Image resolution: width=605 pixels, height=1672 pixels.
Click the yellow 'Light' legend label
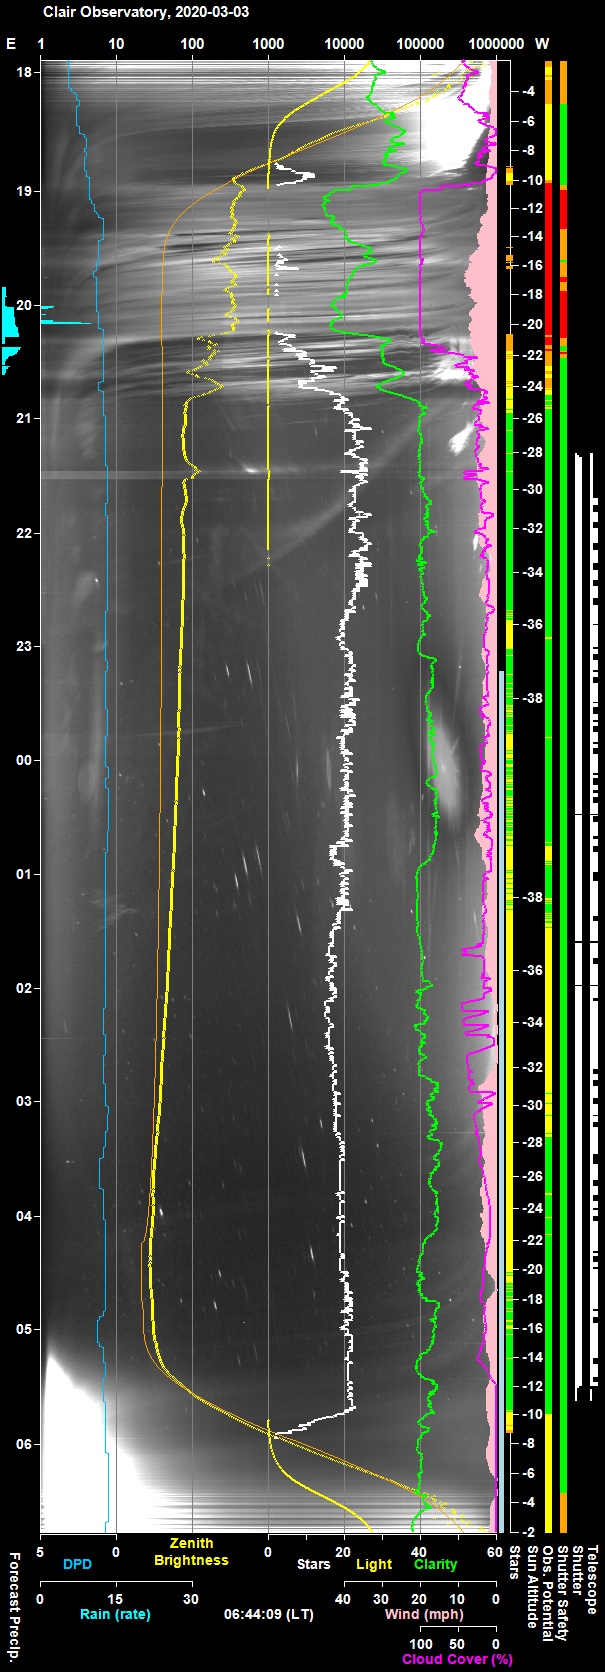tap(374, 1564)
